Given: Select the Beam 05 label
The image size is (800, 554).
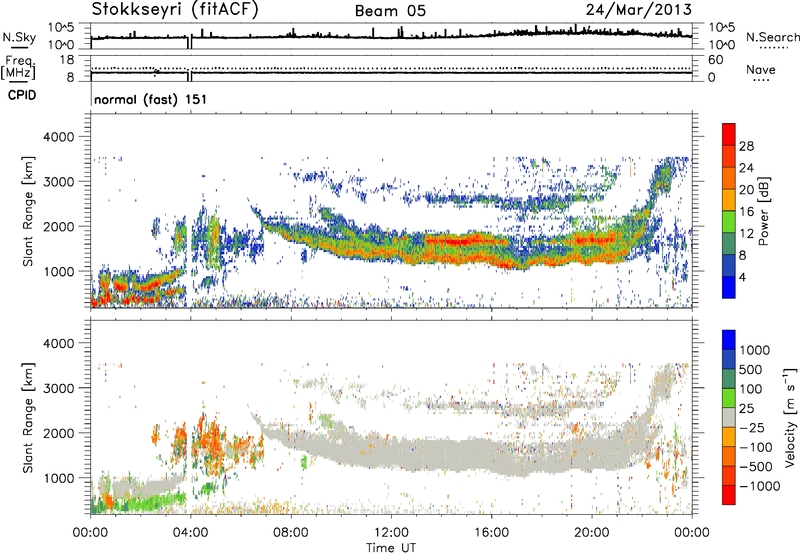Looking at the screenshot, I should click(x=390, y=11).
